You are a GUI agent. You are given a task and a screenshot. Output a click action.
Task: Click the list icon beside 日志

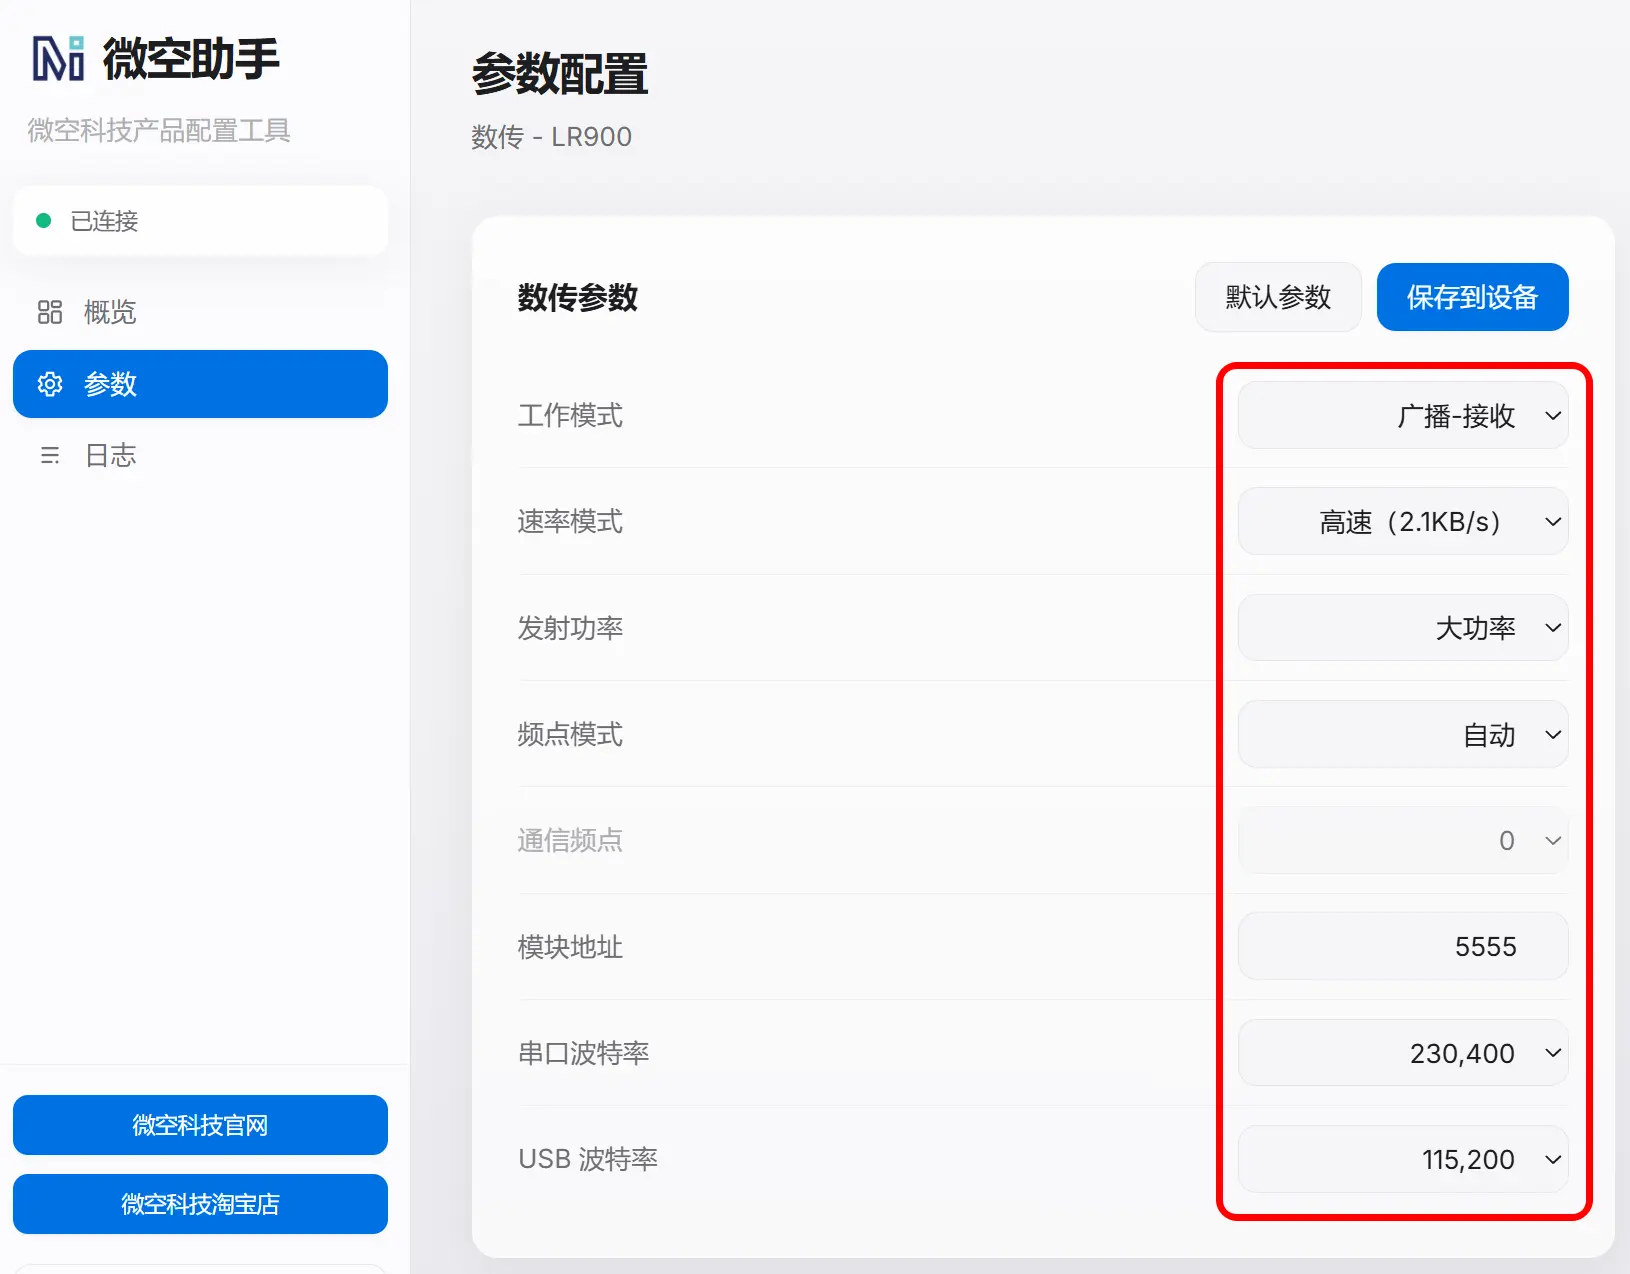pyautogui.click(x=50, y=456)
